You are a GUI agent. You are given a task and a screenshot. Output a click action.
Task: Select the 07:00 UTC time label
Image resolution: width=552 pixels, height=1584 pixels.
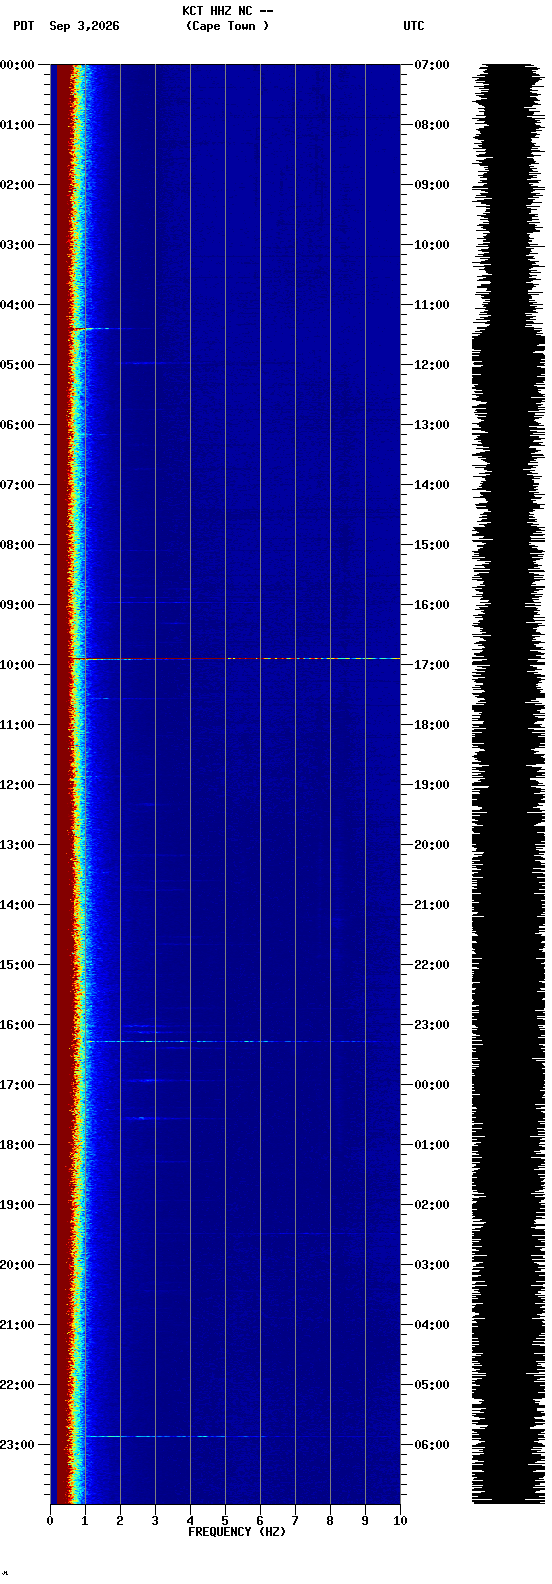click(432, 65)
